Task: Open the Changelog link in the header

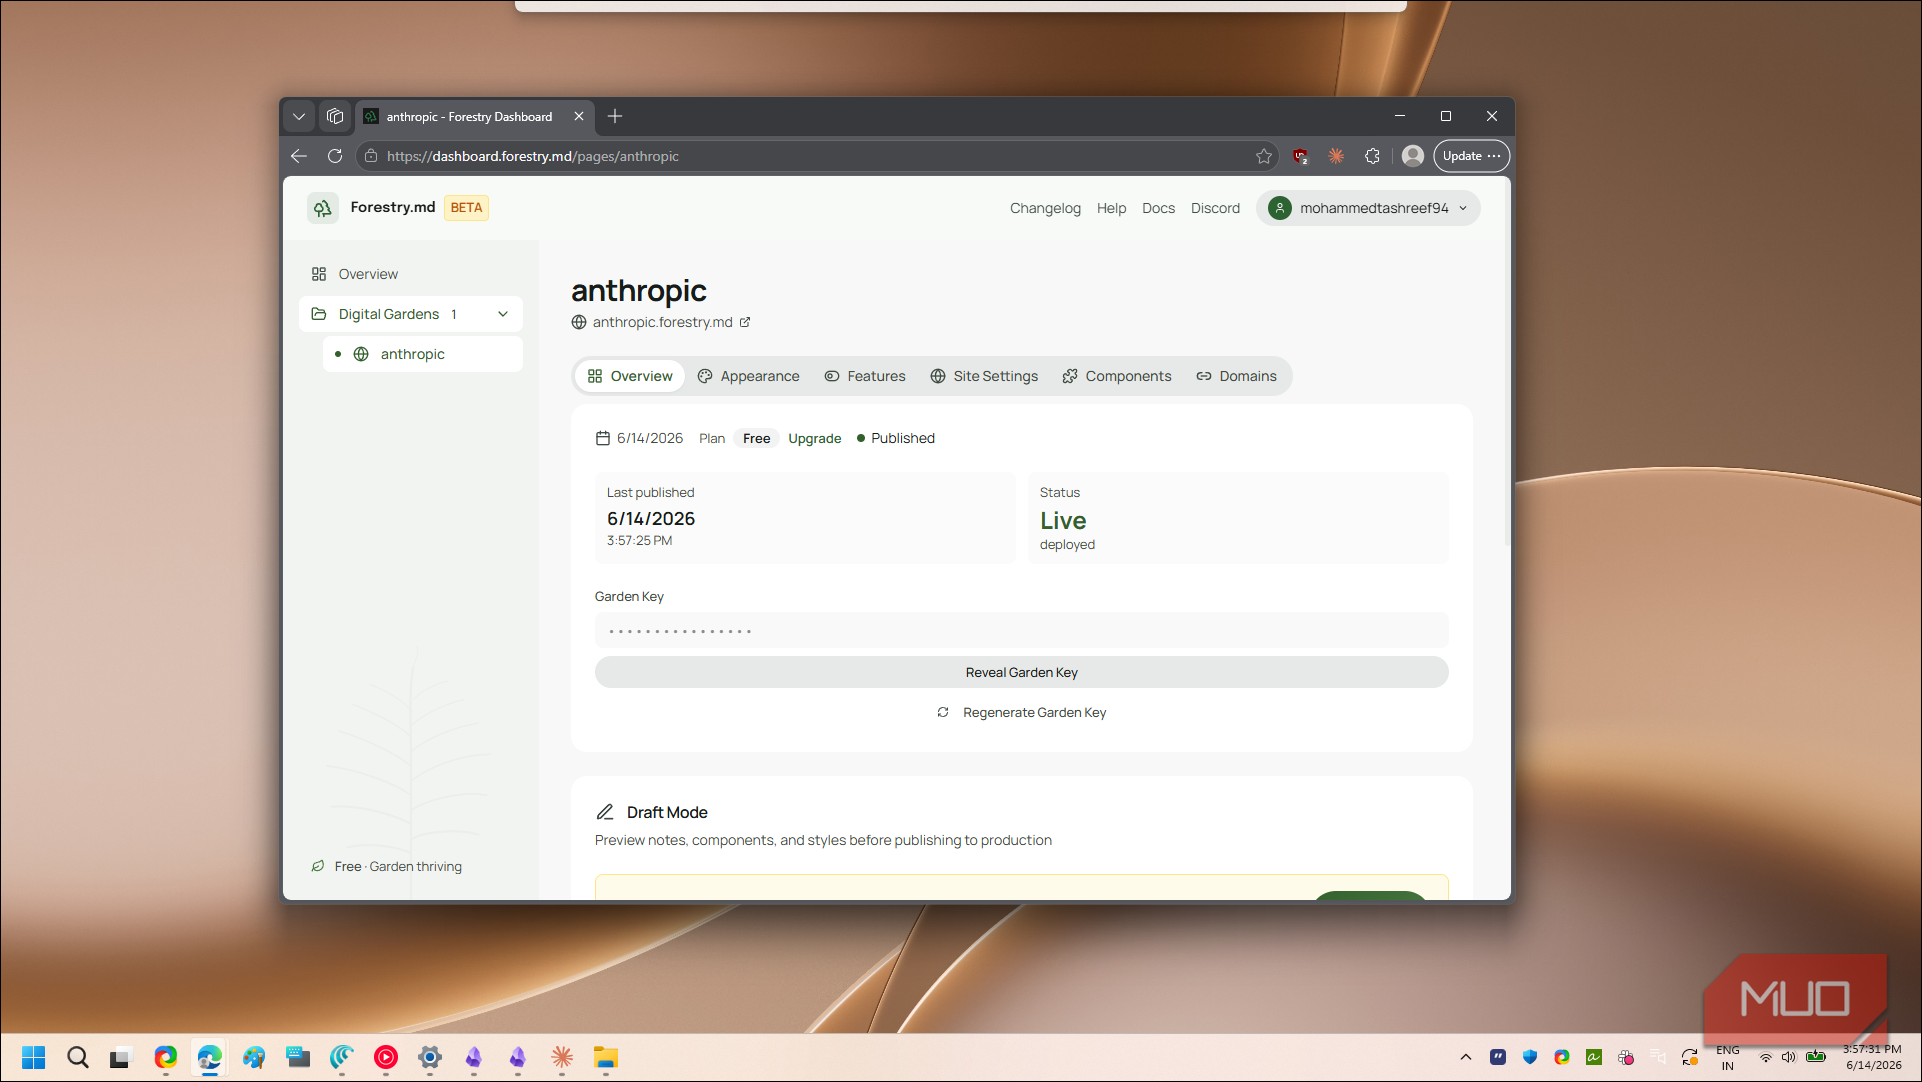Action: coord(1045,208)
